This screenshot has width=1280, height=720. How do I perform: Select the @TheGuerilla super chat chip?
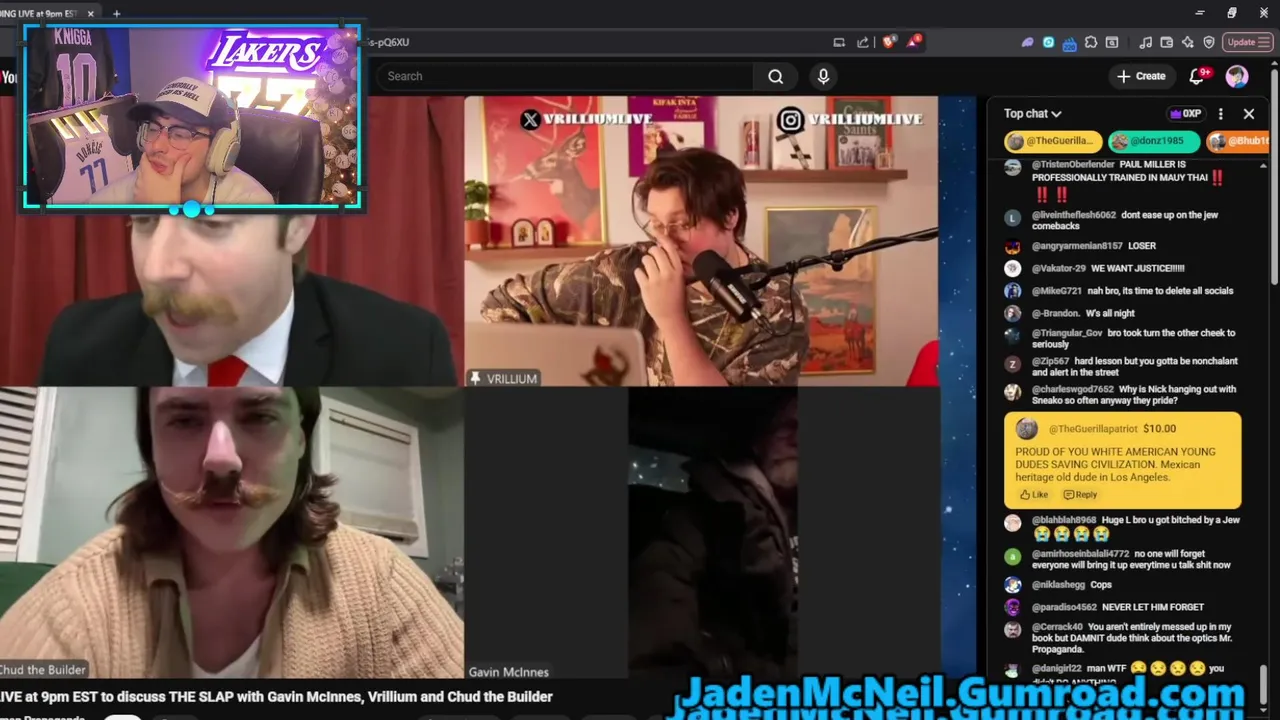(1053, 141)
